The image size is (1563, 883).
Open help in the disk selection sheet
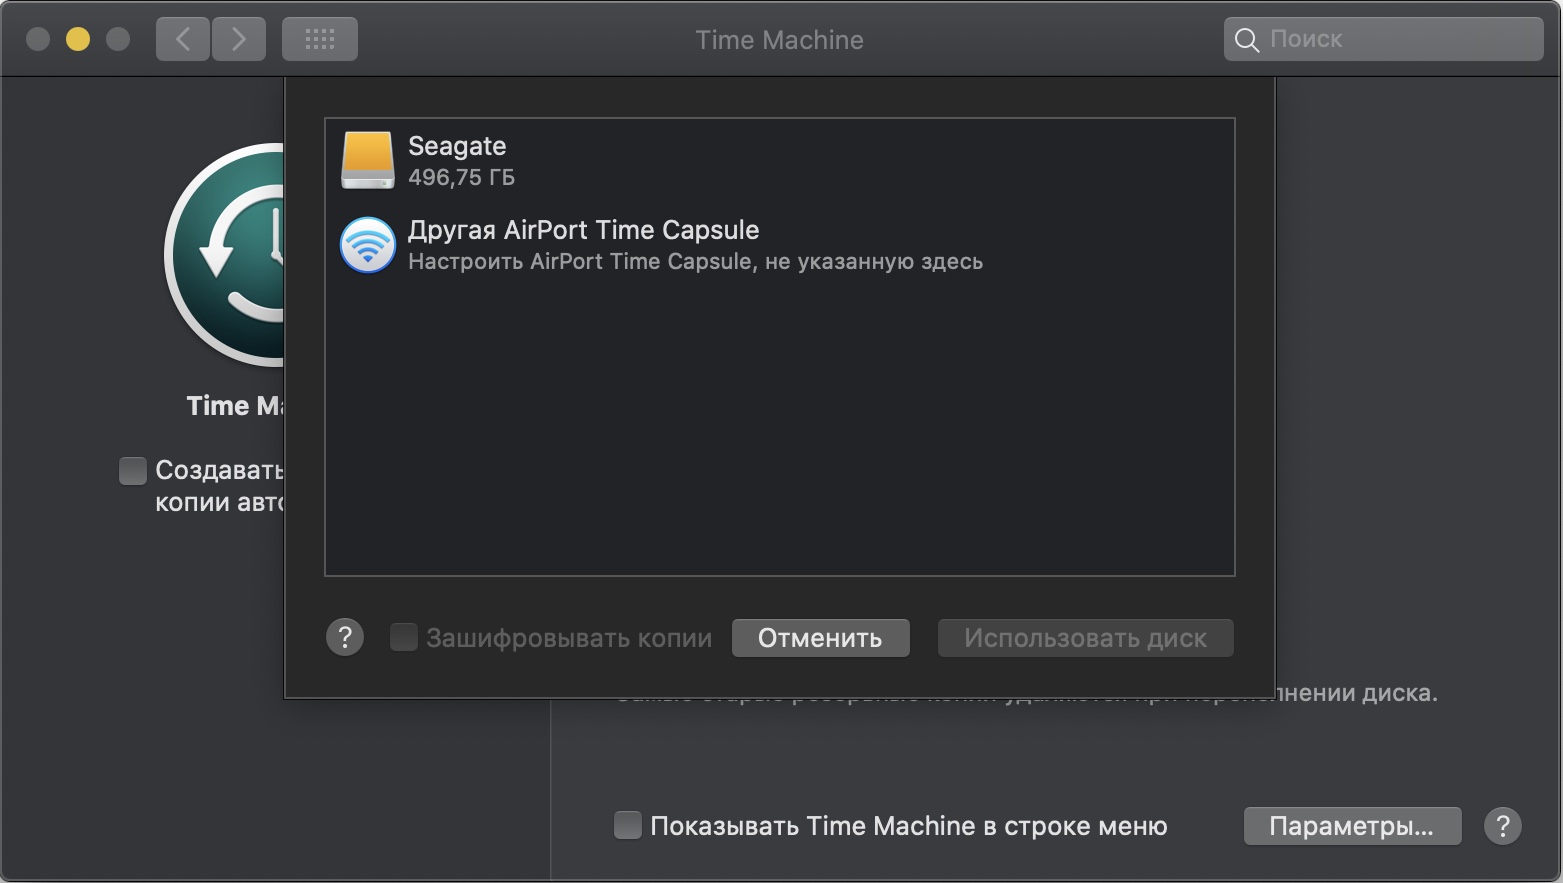pyautogui.click(x=345, y=637)
